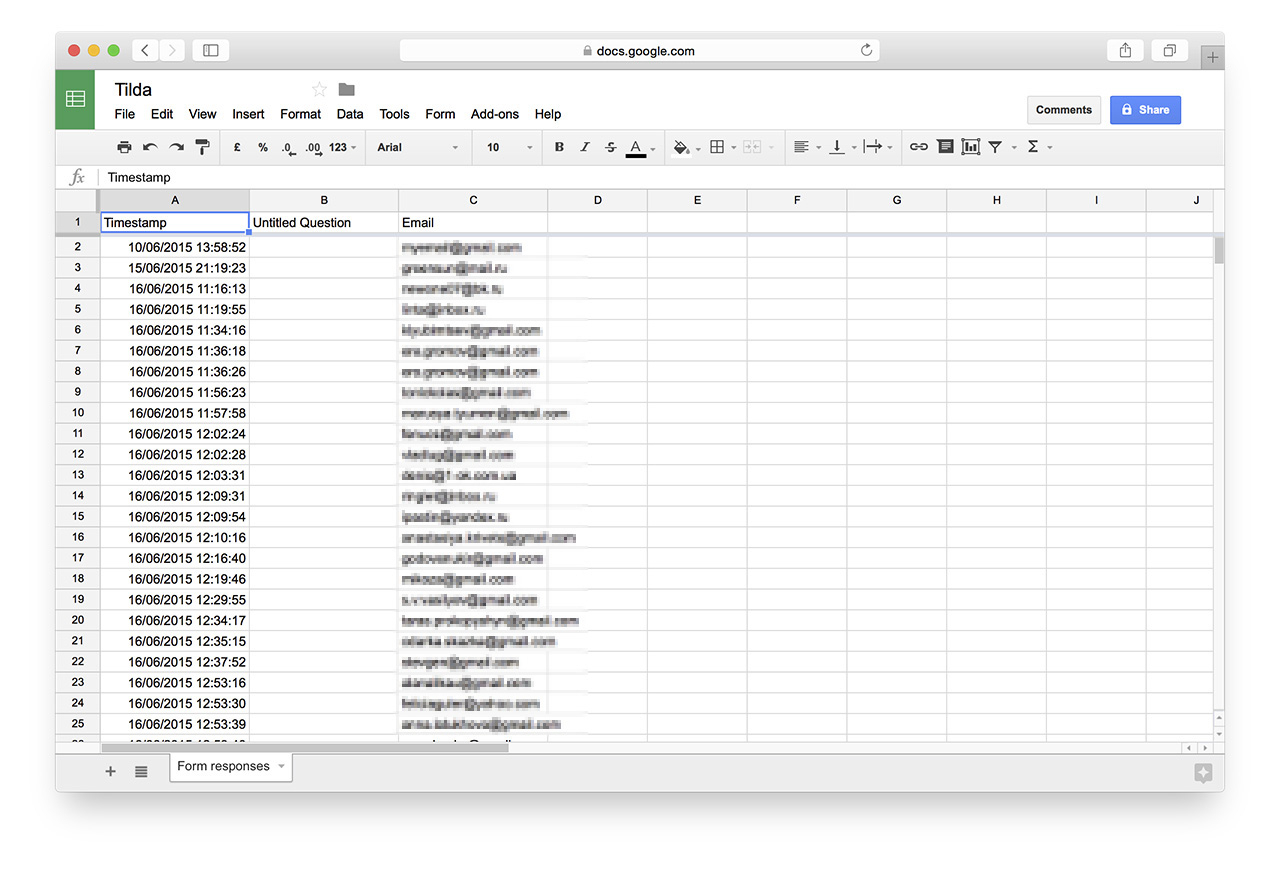The height and width of the screenshot is (871, 1280).
Task: Insert a comment via the toolbar
Action: coord(945,147)
